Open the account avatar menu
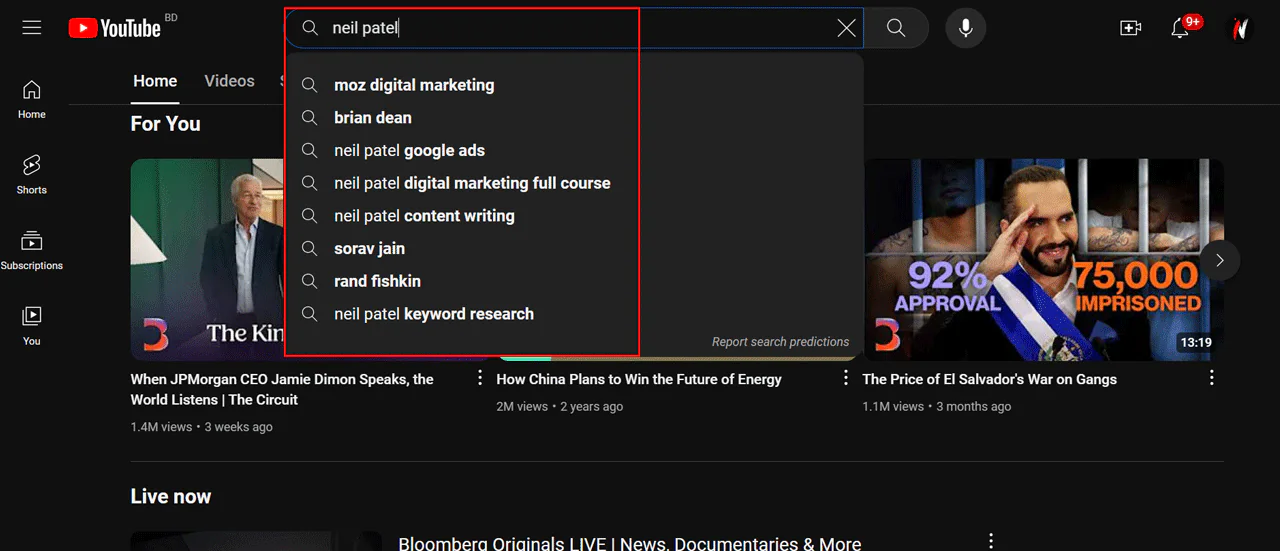 tap(1240, 28)
